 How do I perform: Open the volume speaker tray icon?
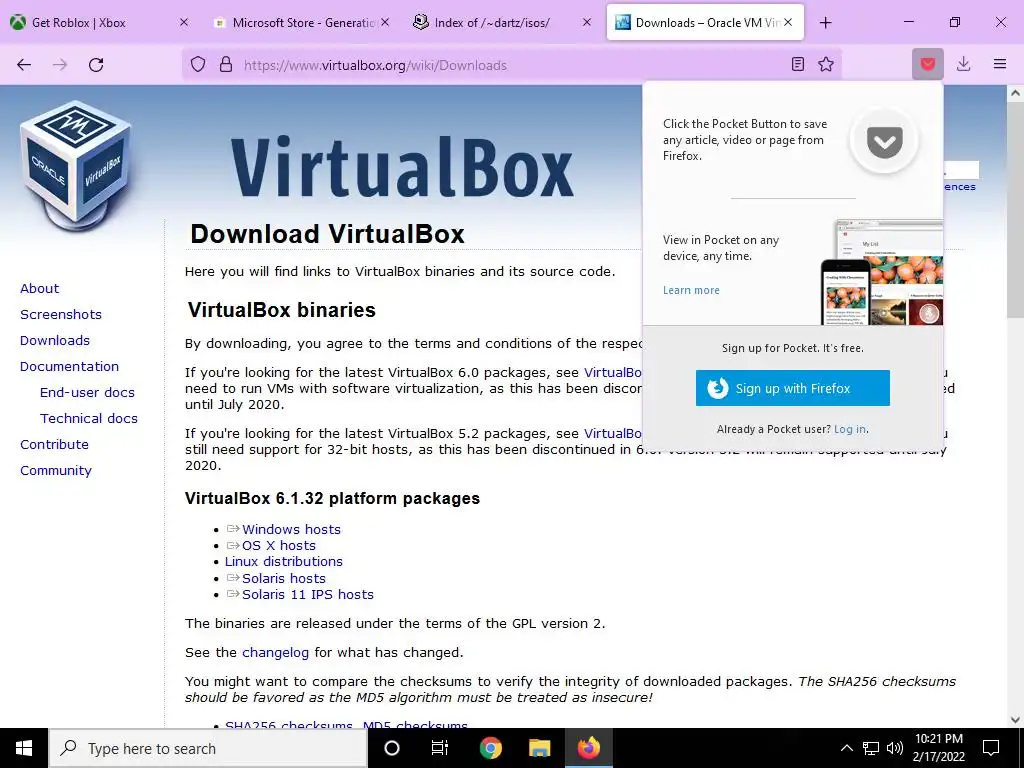(x=895, y=748)
